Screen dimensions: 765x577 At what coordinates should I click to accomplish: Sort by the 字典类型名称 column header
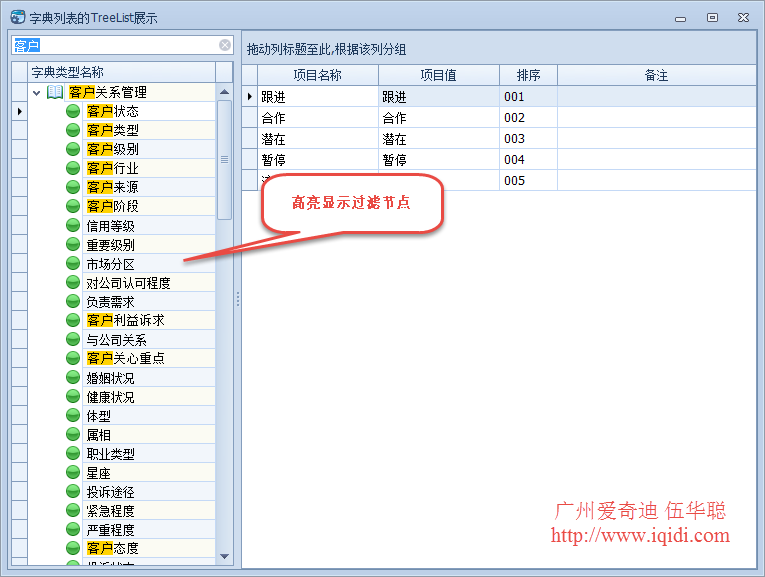[x=121, y=72]
